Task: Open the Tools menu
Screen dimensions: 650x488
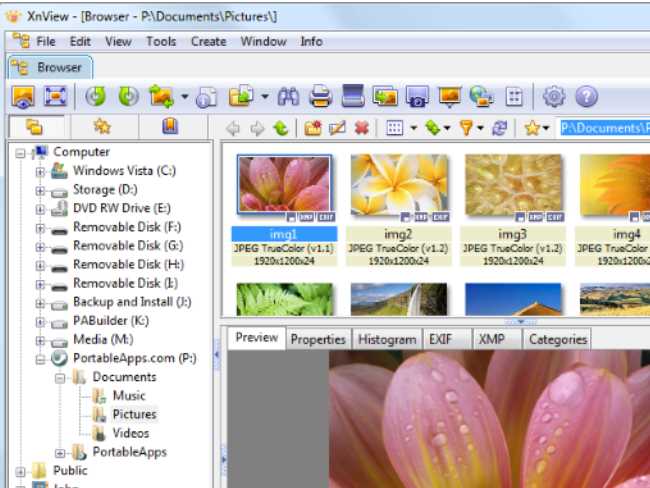Action: tap(161, 41)
